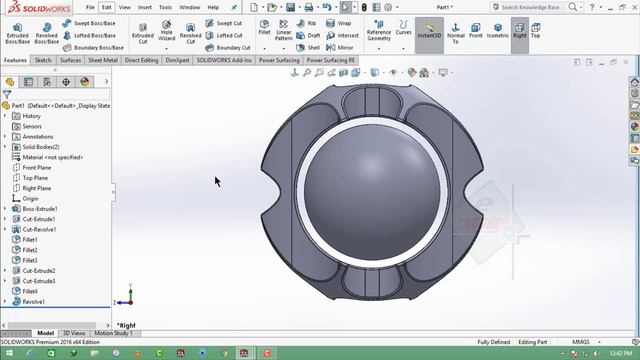Activate the Revolved Cut tool
The height and width of the screenshot is (360, 640).
[x=191, y=33]
